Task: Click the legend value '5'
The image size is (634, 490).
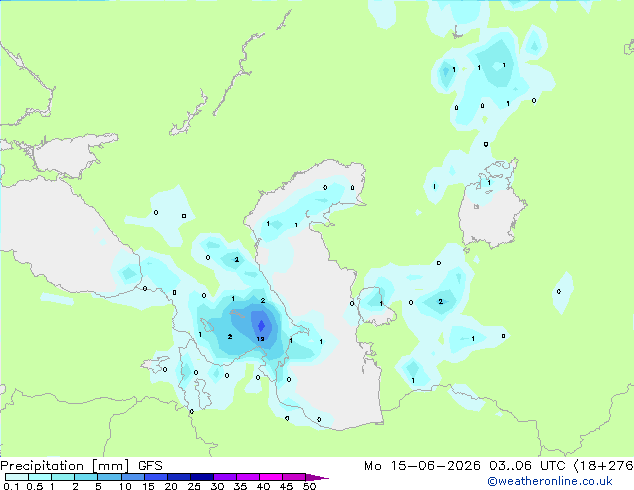Action: (x=98, y=486)
